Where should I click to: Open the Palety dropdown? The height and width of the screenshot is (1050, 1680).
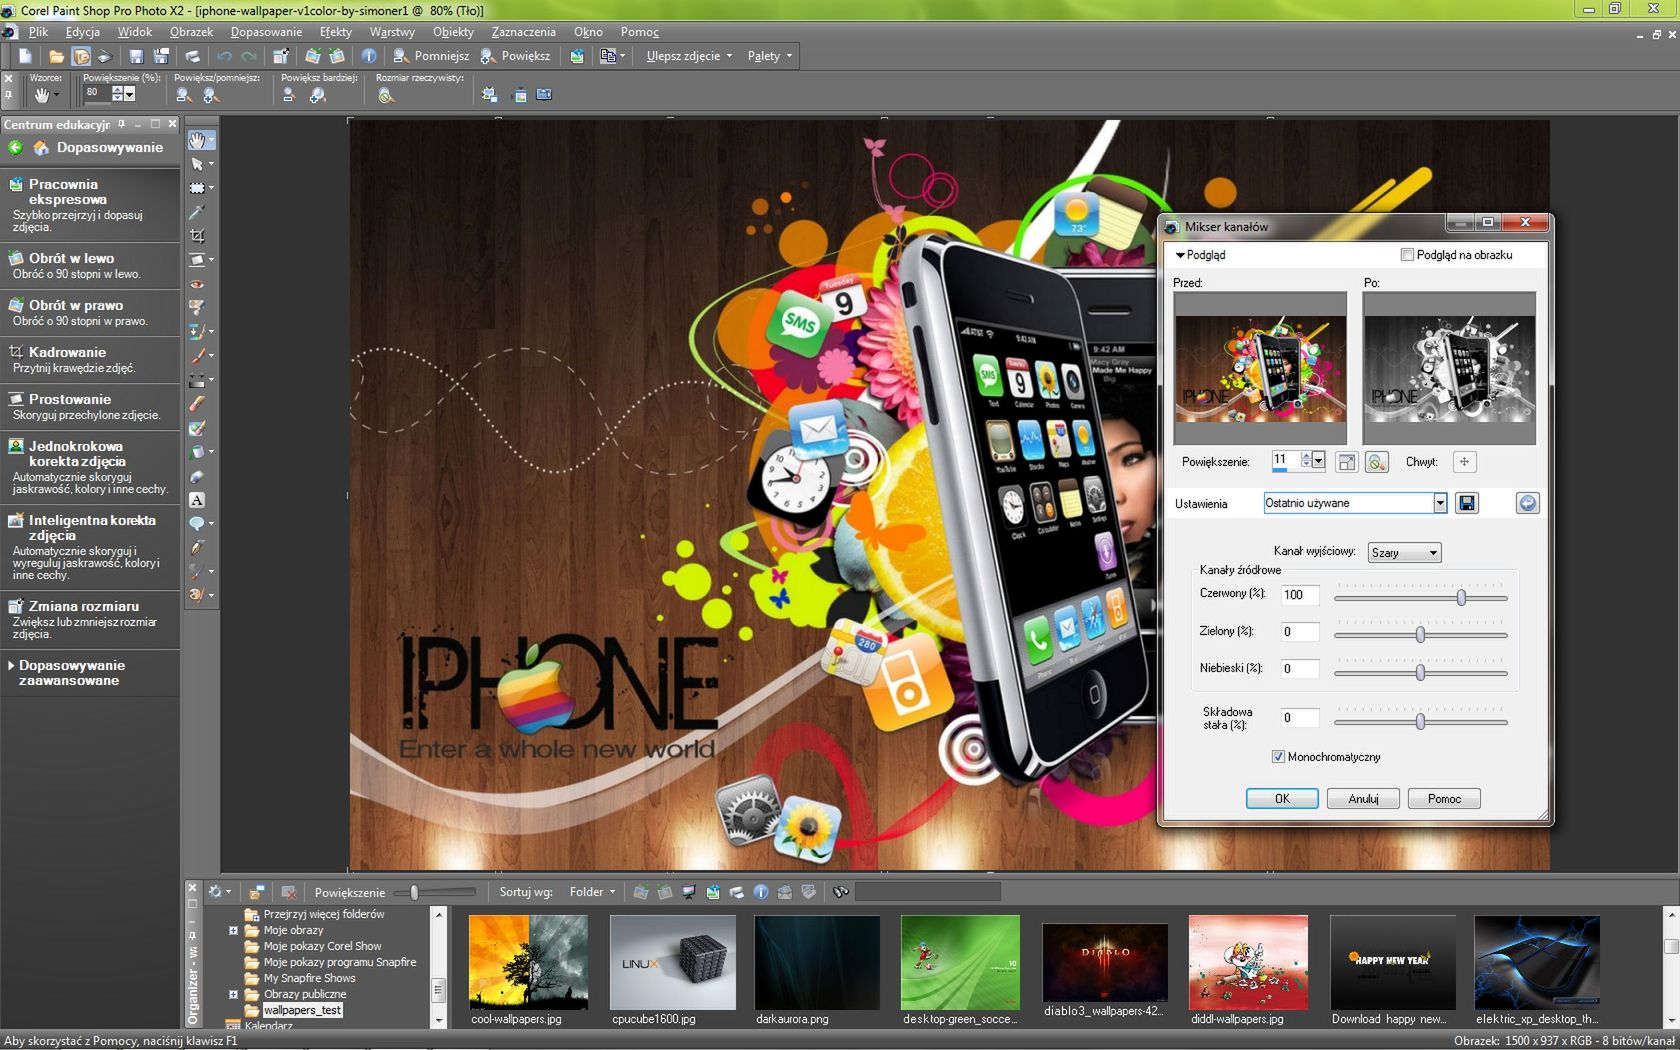[x=770, y=56]
